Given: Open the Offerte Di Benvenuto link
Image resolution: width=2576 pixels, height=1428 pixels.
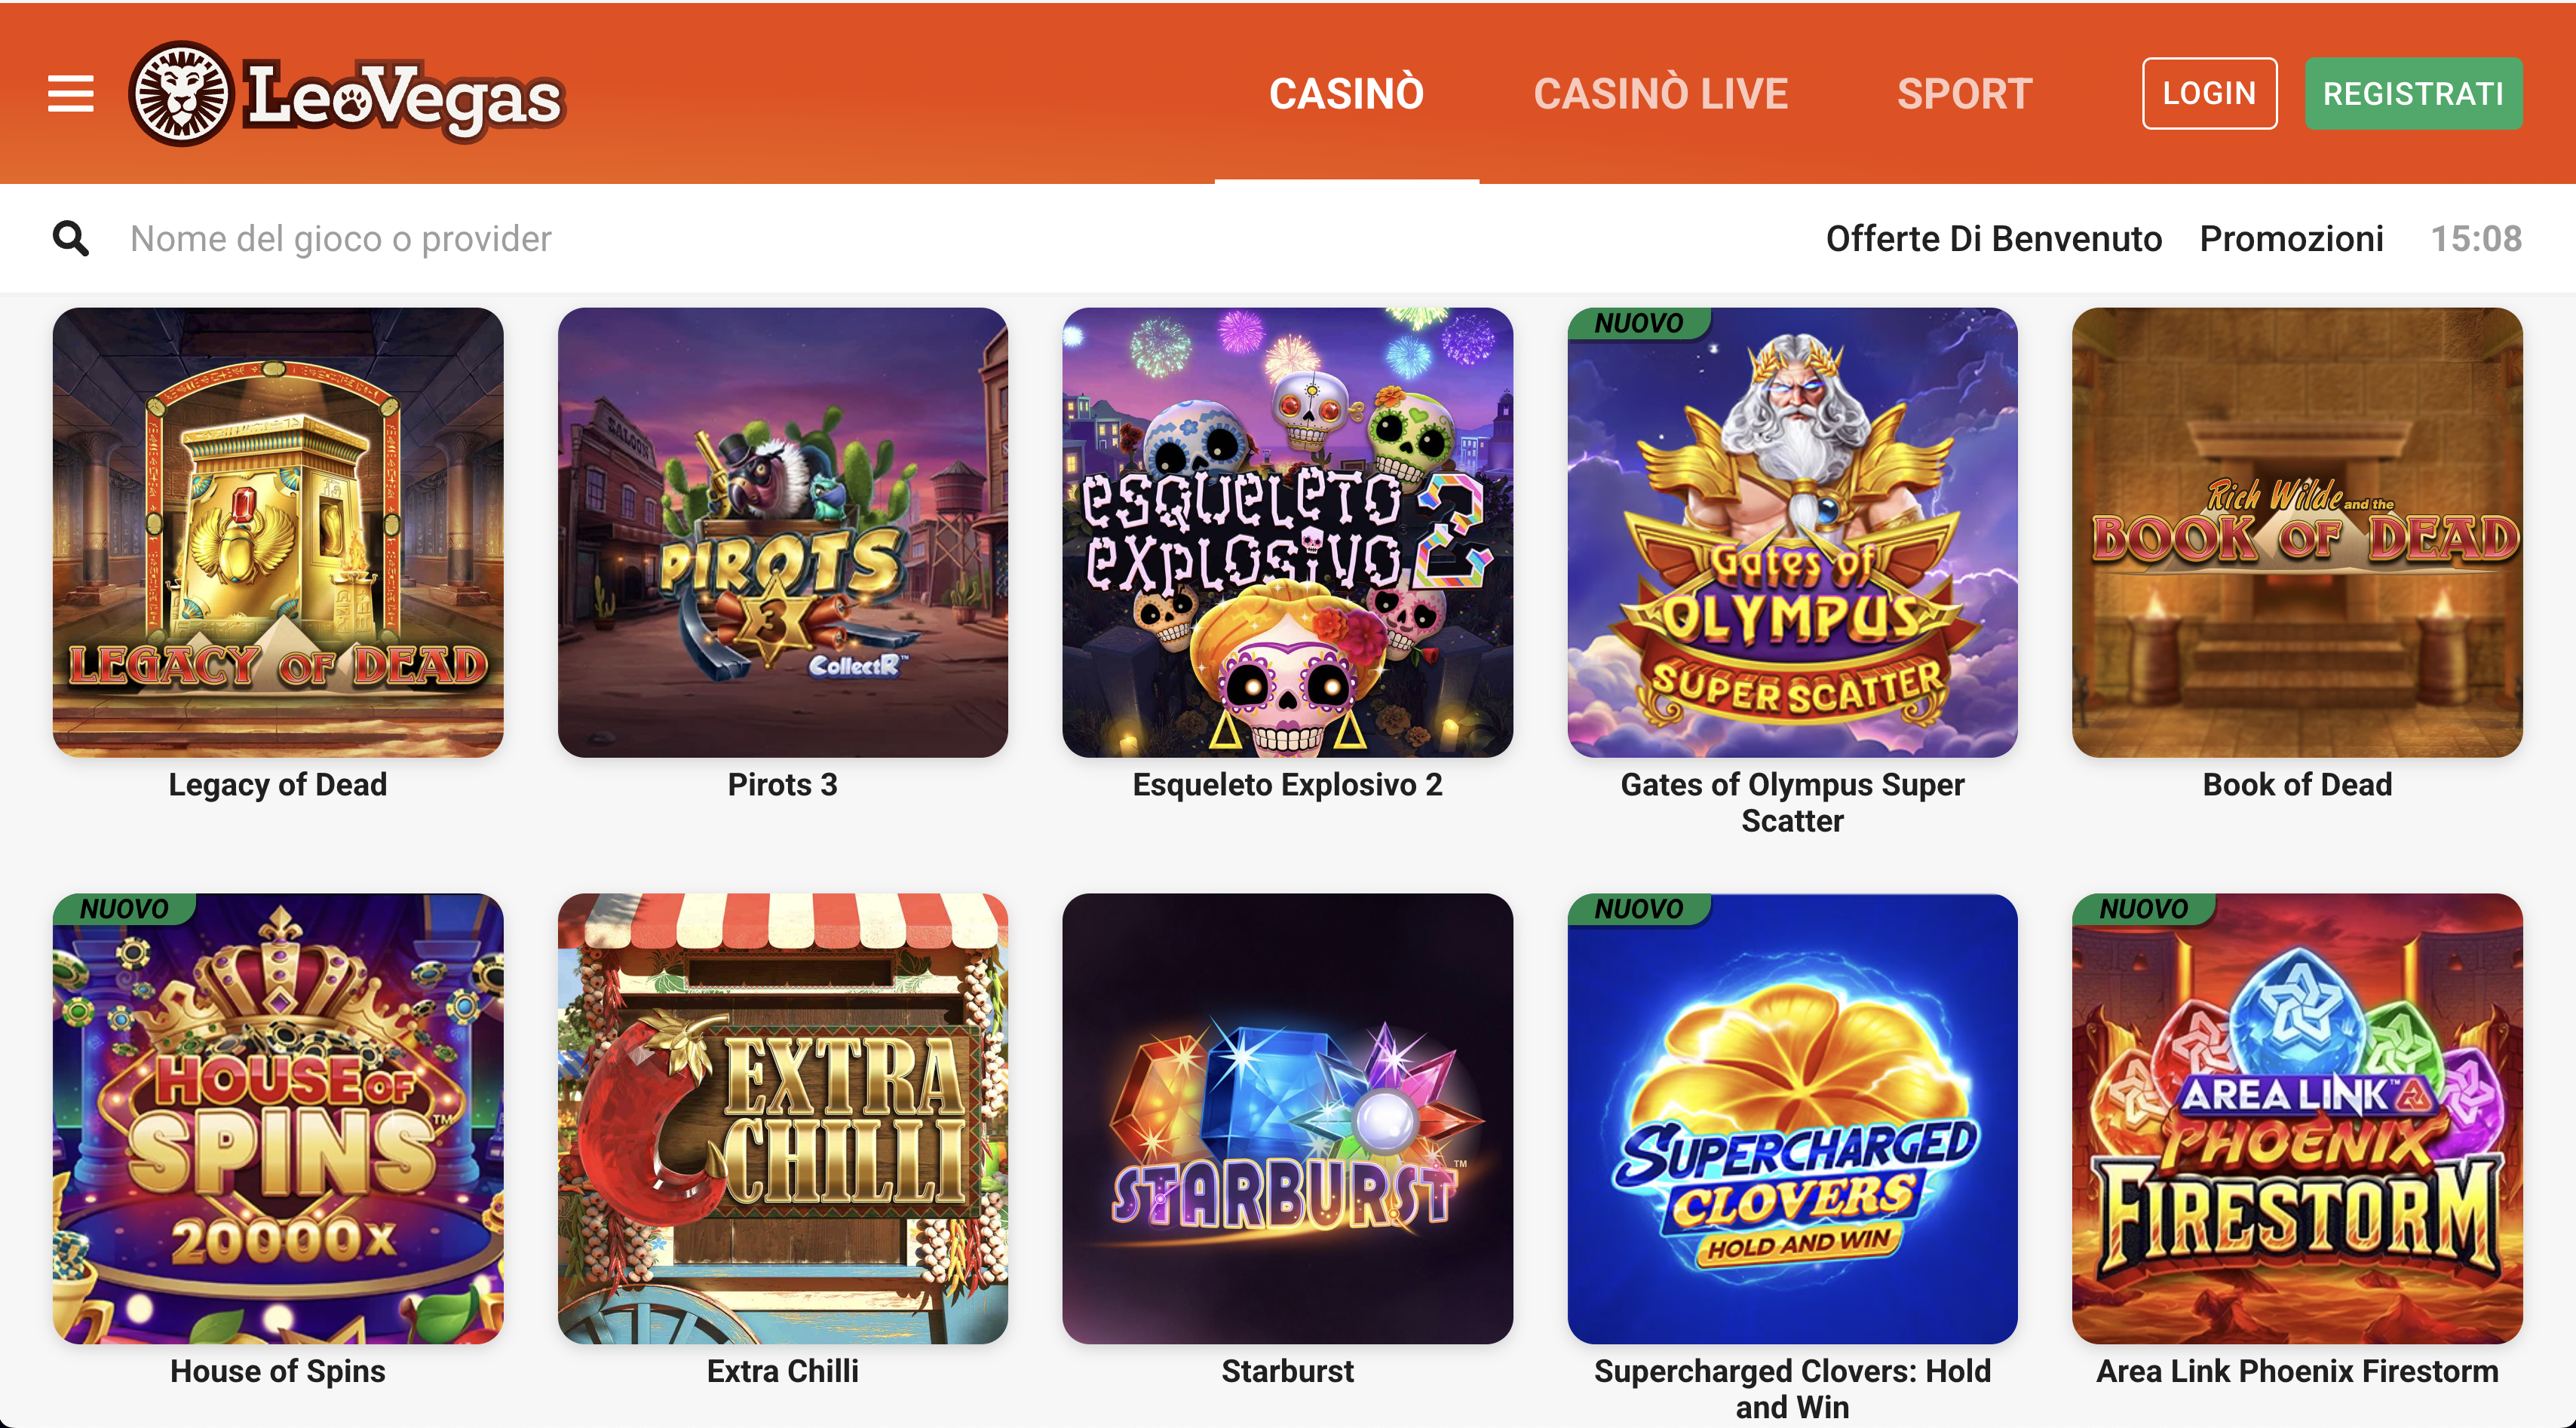Looking at the screenshot, I should point(1993,238).
